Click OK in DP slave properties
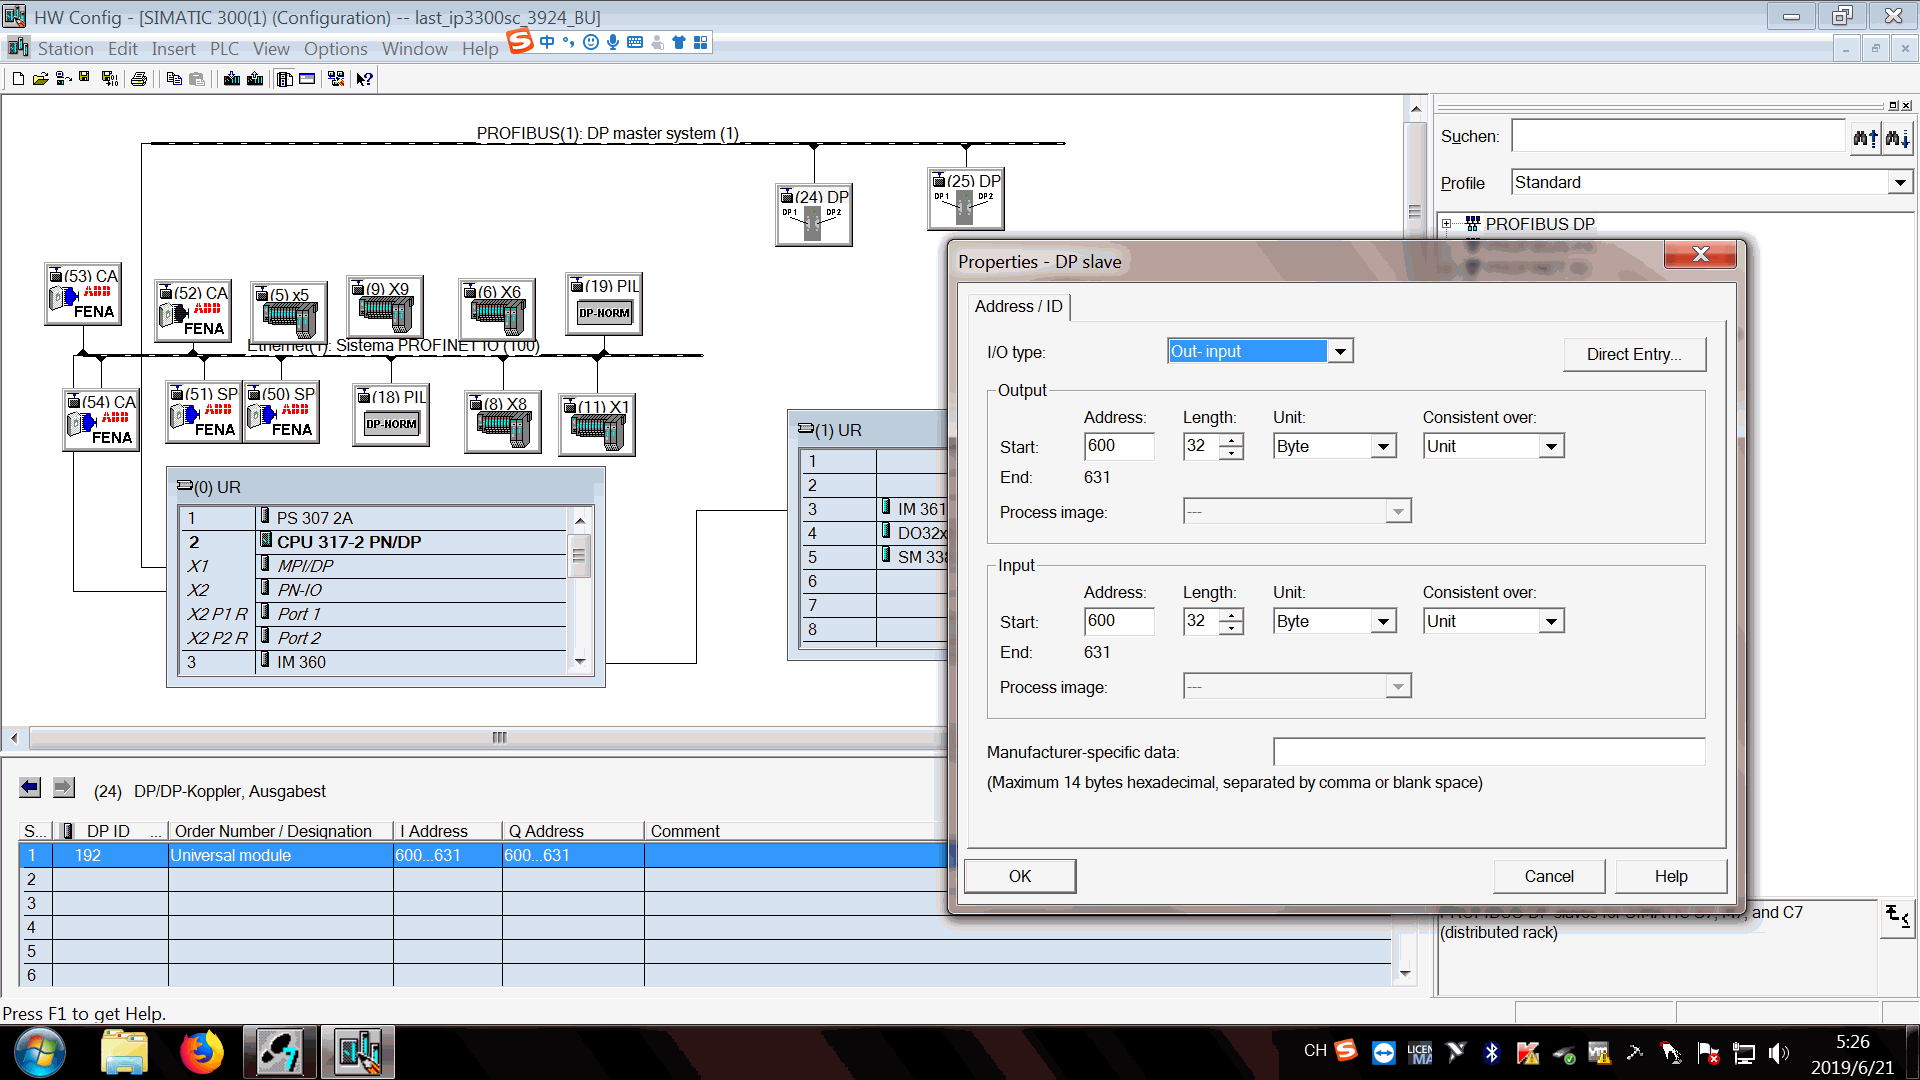 click(1019, 876)
